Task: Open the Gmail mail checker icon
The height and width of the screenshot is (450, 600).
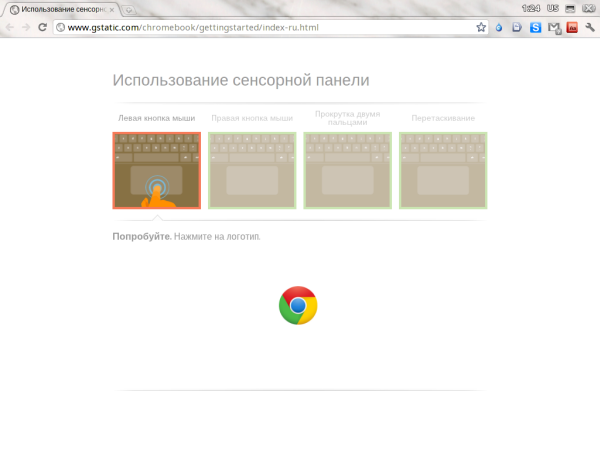Action: [554, 28]
